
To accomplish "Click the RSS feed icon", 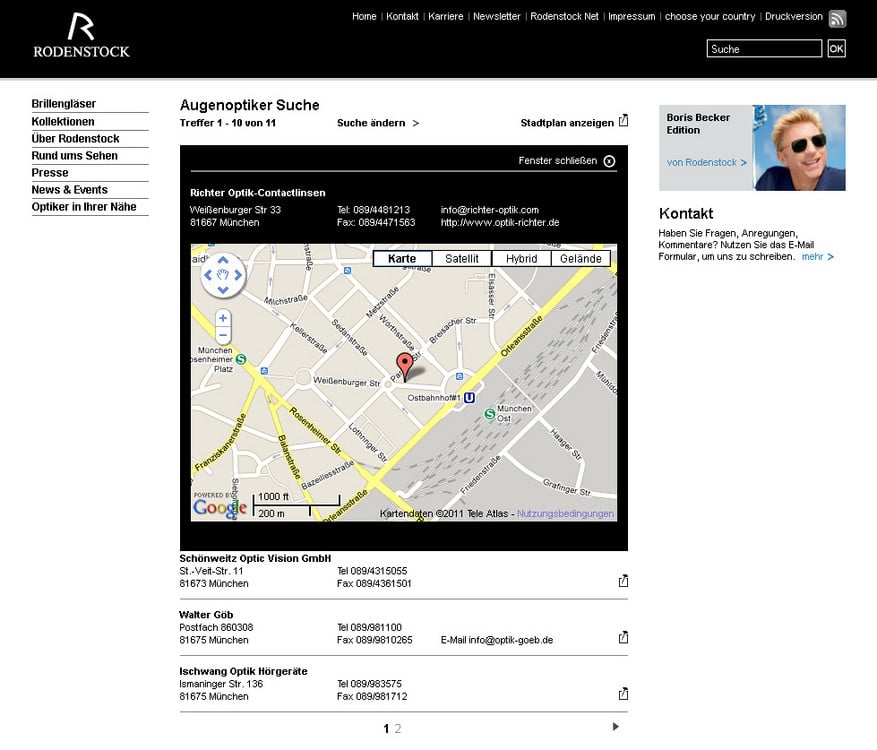I will tap(837, 18).
